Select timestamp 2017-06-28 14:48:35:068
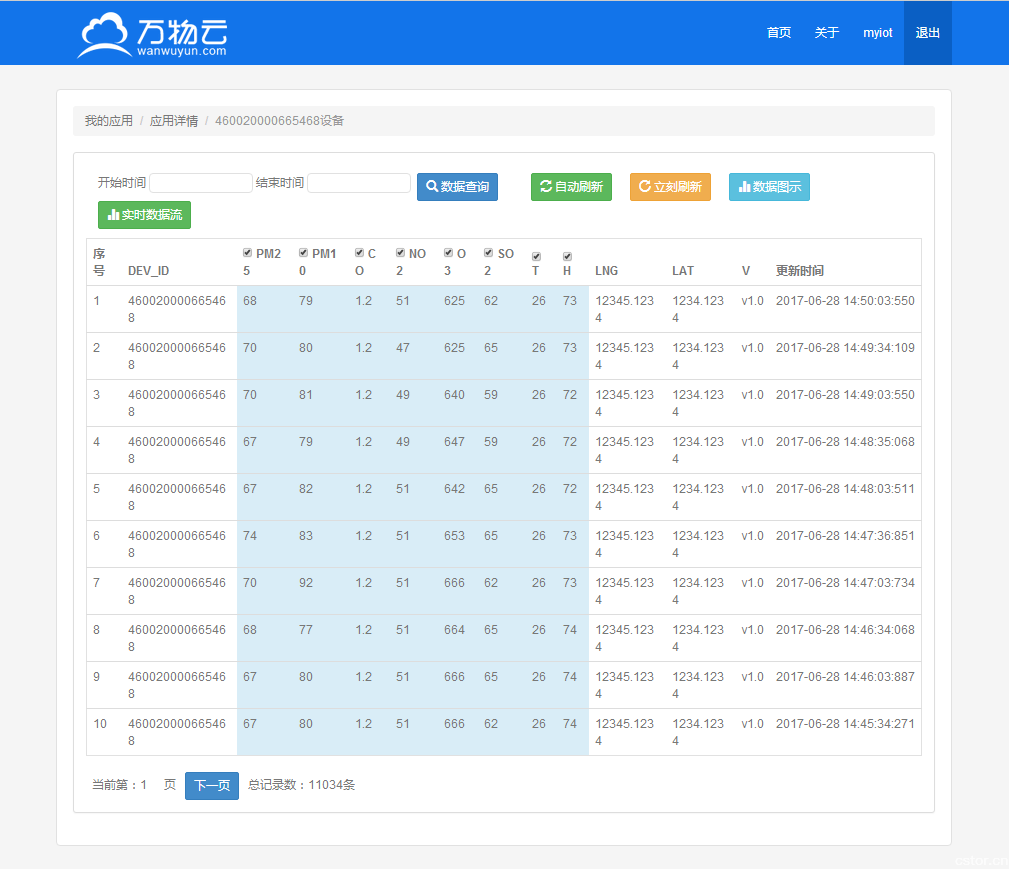The image size is (1009, 869). tap(845, 442)
